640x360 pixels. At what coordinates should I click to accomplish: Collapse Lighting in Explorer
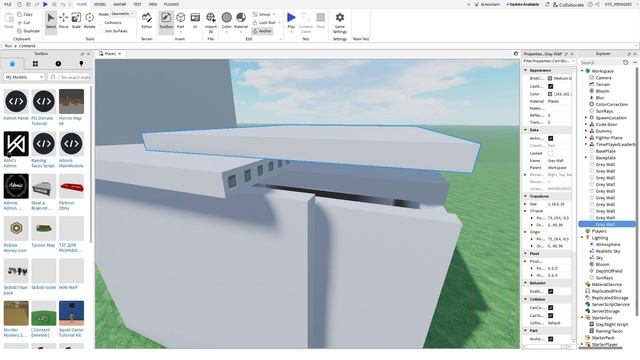click(x=582, y=238)
